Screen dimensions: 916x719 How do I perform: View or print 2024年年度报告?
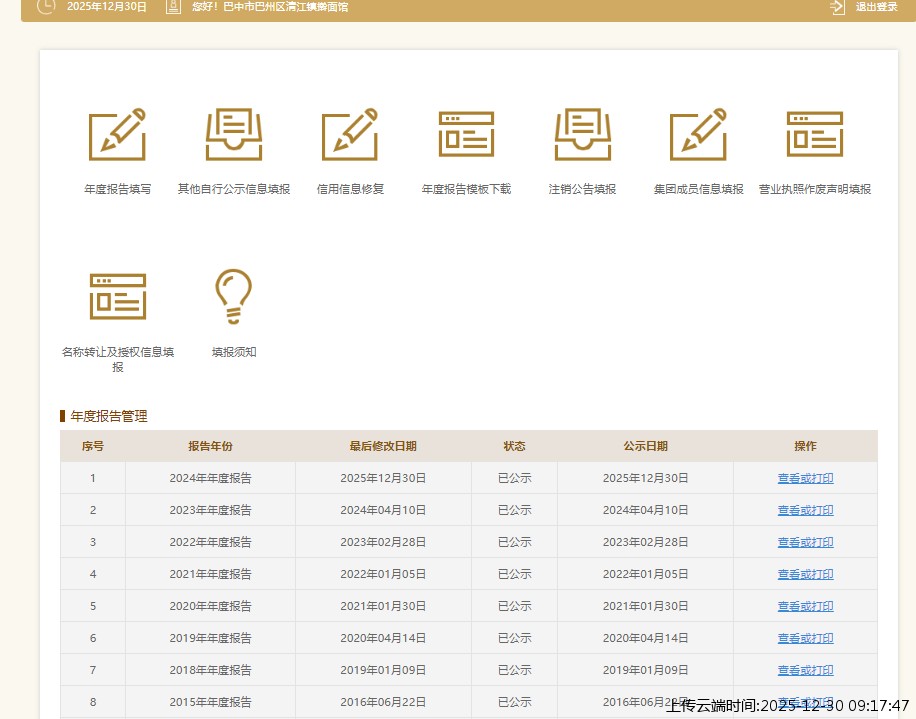[x=805, y=478]
